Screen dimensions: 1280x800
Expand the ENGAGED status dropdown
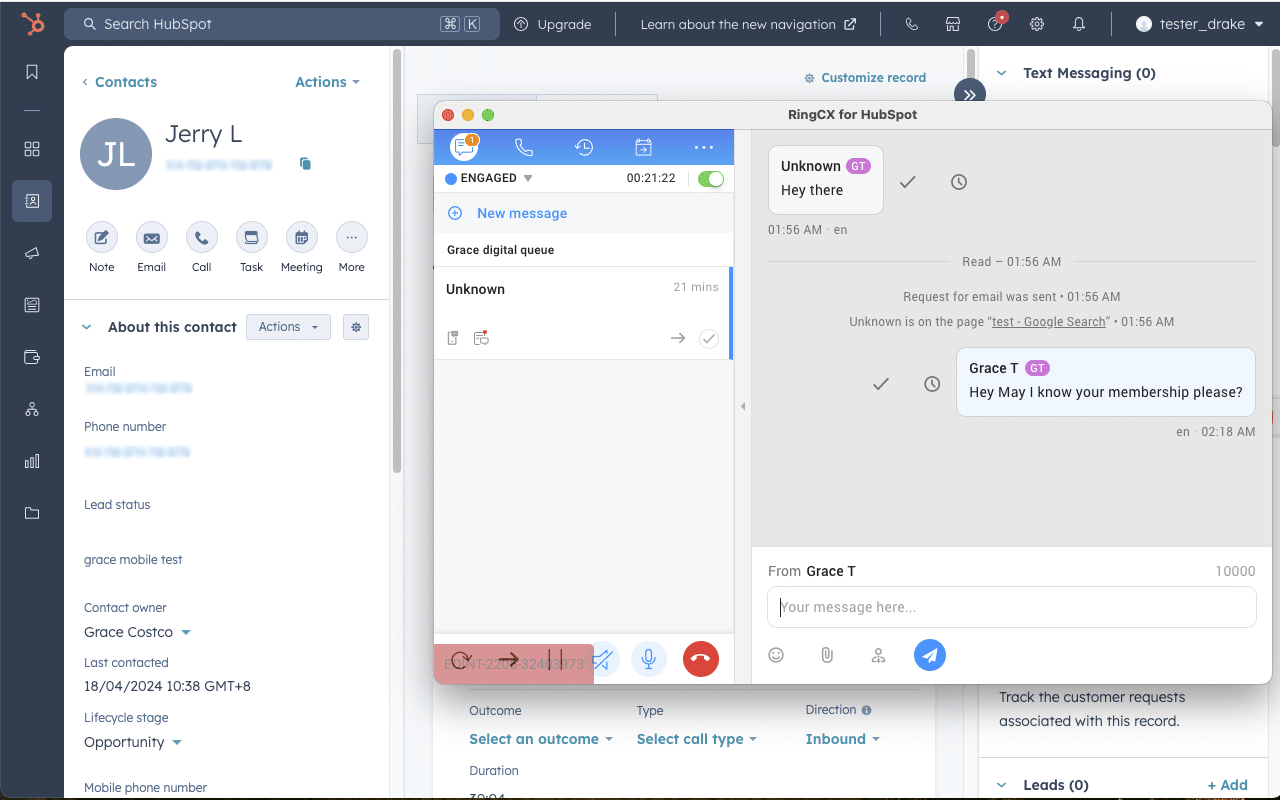[528, 179]
